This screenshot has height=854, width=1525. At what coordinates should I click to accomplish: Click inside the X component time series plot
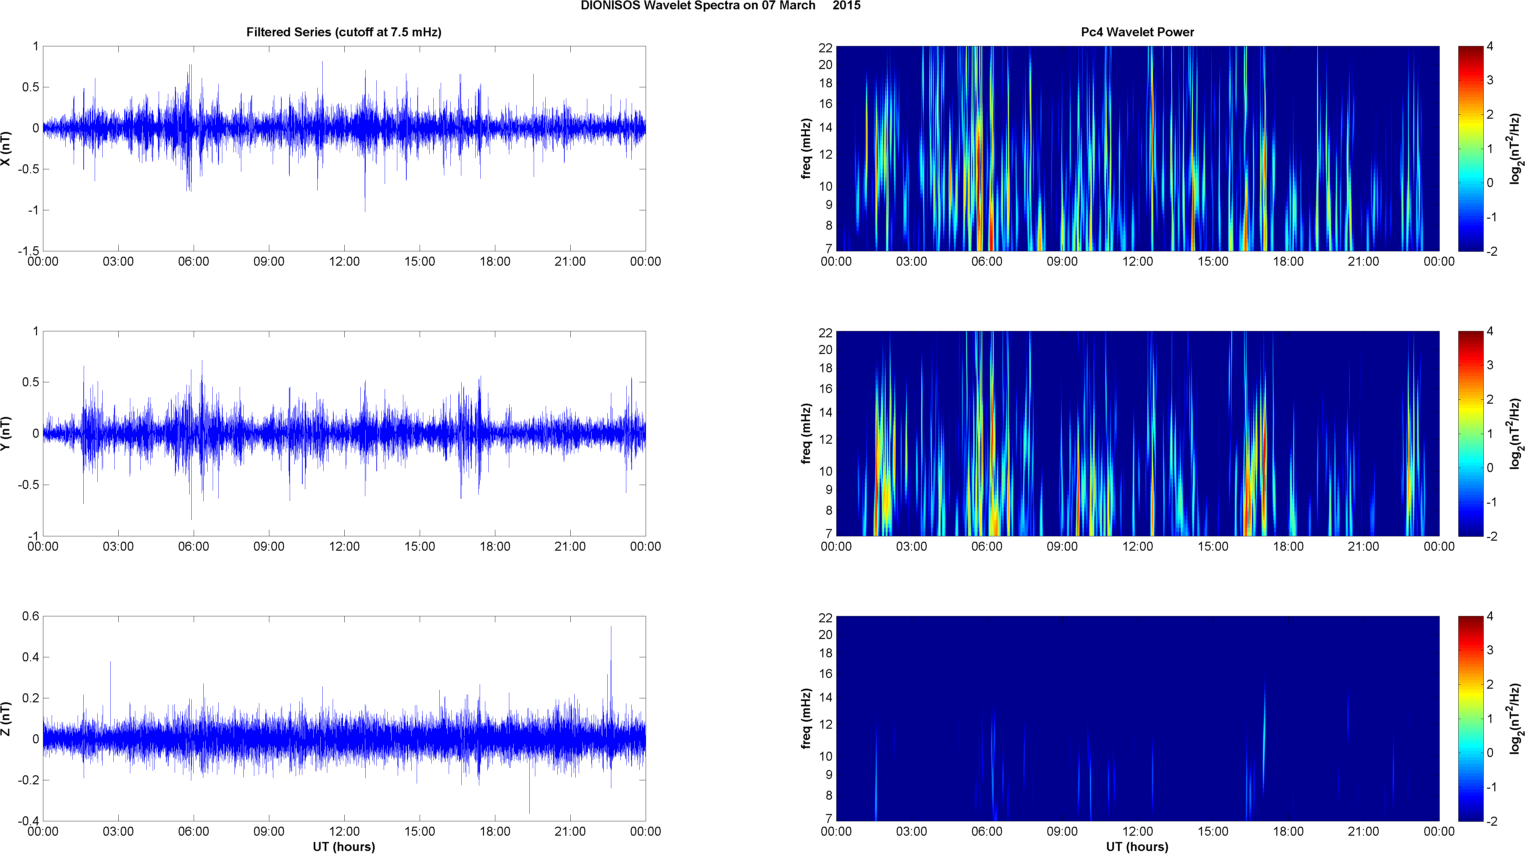click(344, 148)
